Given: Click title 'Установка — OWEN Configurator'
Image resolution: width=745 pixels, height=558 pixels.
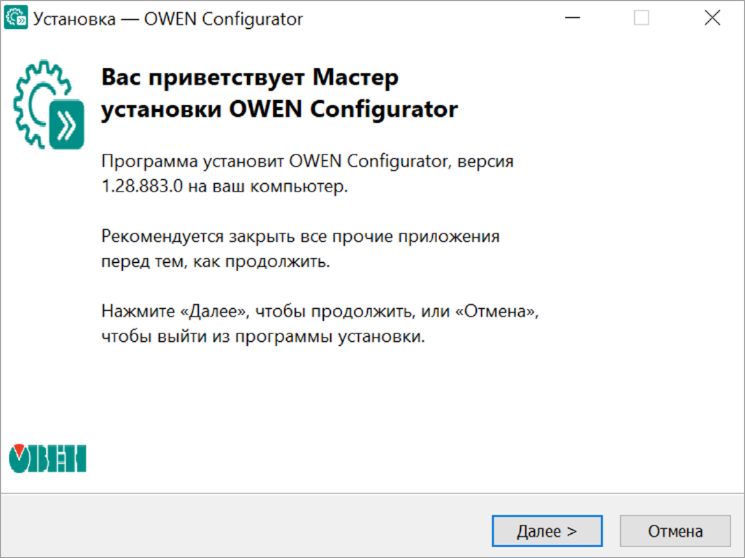Looking at the screenshot, I should click(168, 19).
